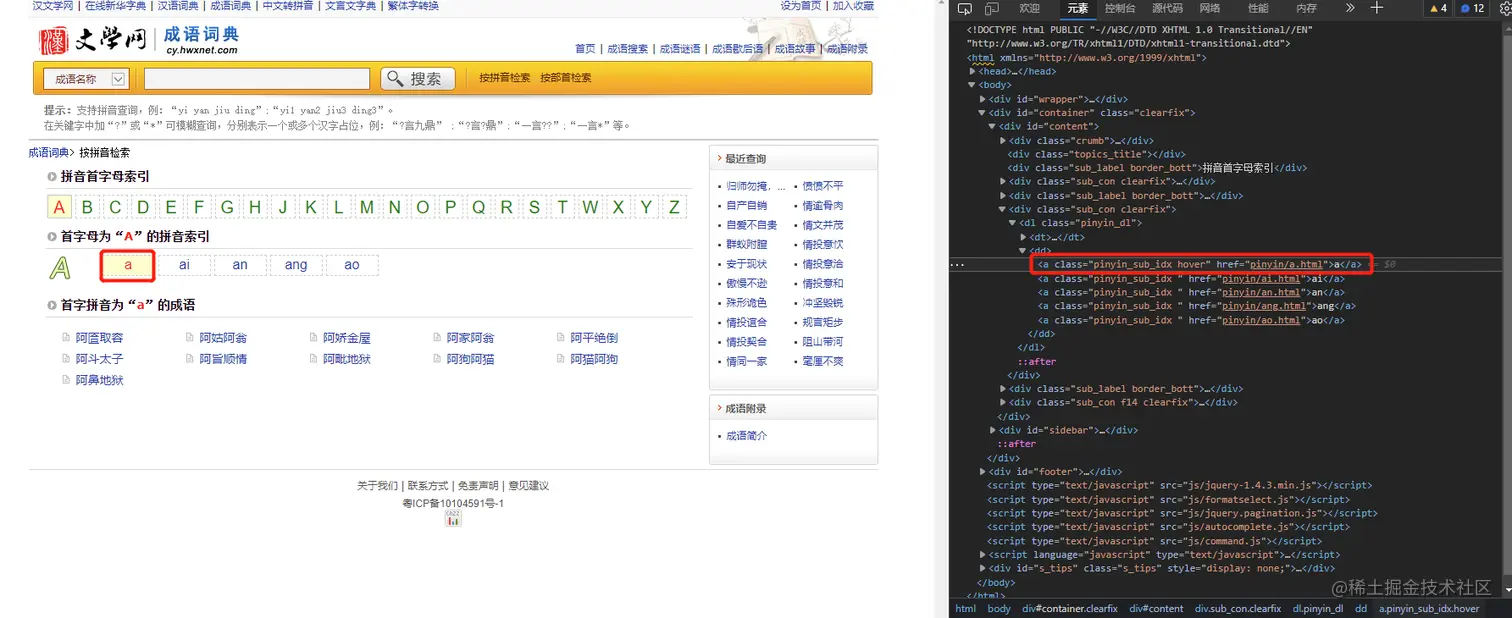Open the site logo 文学网
The height and width of the screenshot is (618, 1512).
click(93, 40)
